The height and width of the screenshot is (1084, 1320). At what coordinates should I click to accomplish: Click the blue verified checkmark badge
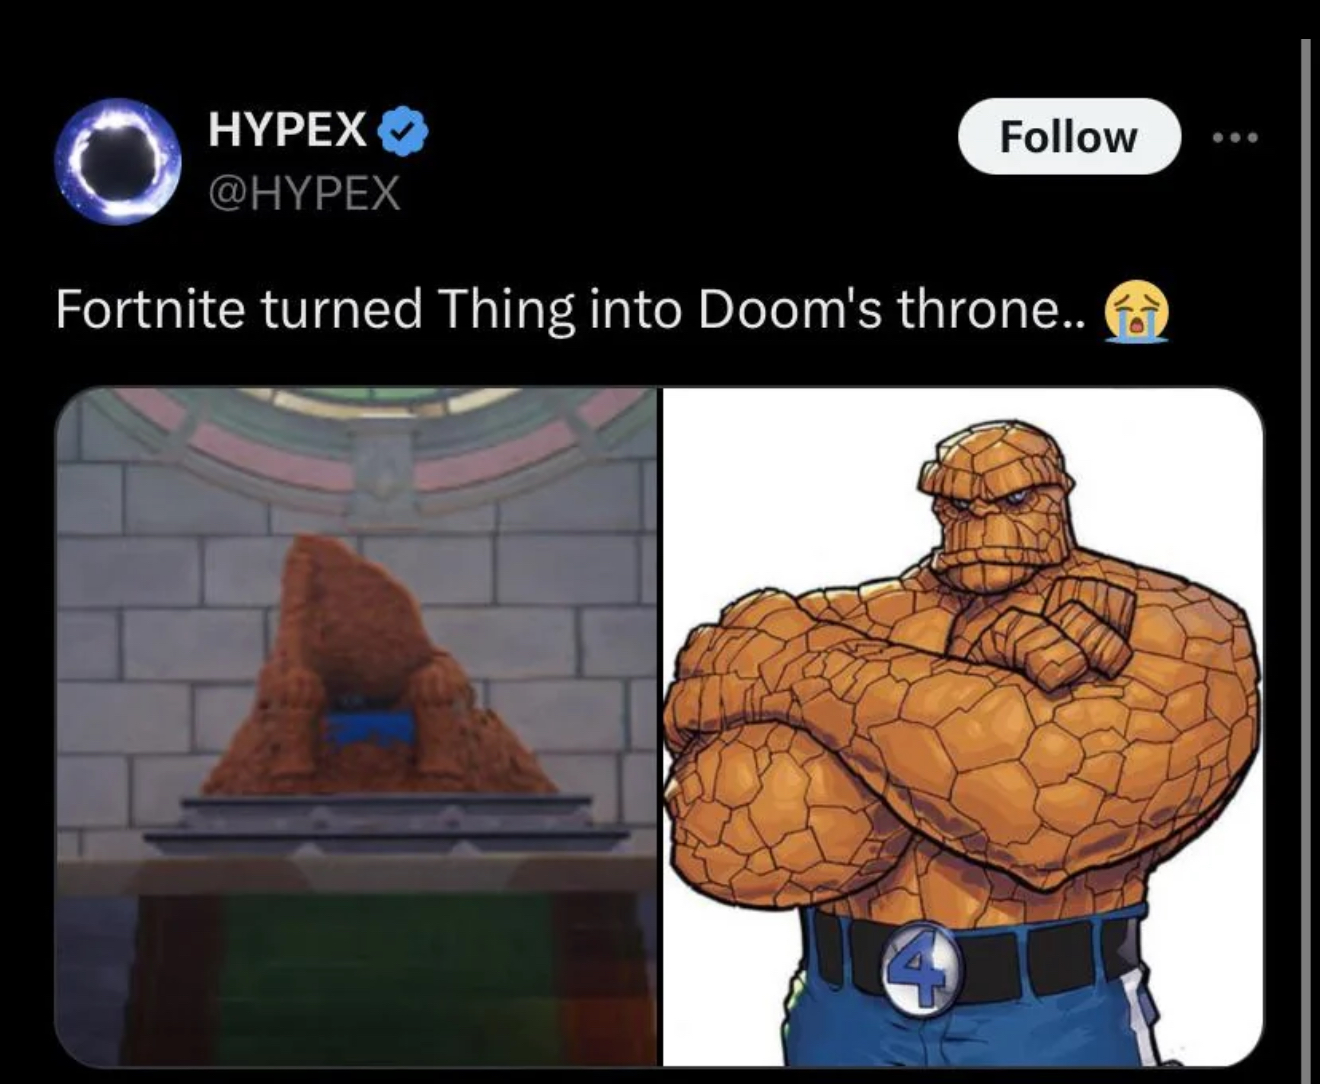(402, 131)
